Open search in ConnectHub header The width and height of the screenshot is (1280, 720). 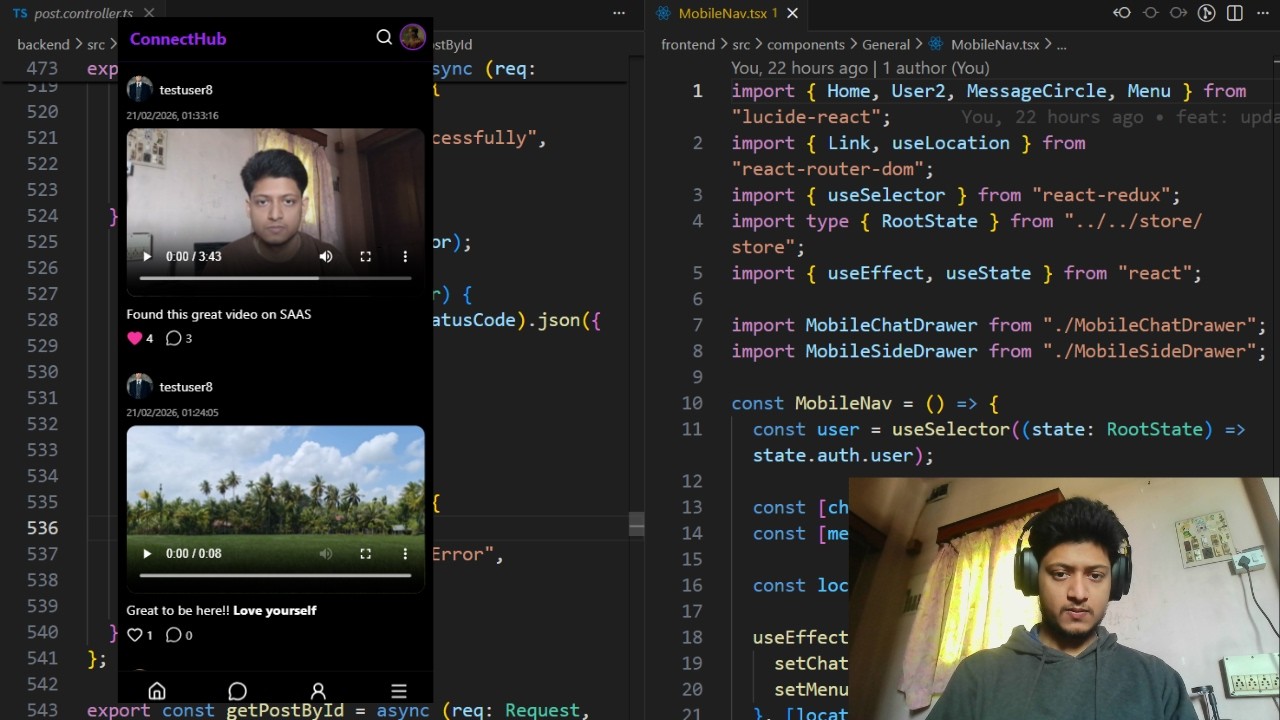click(384, 37)
